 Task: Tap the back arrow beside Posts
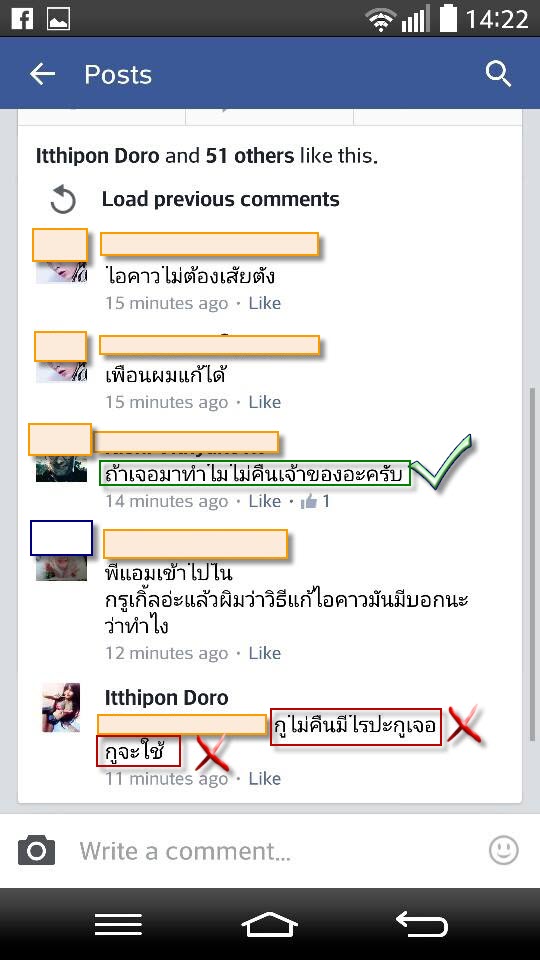(42, 75)
